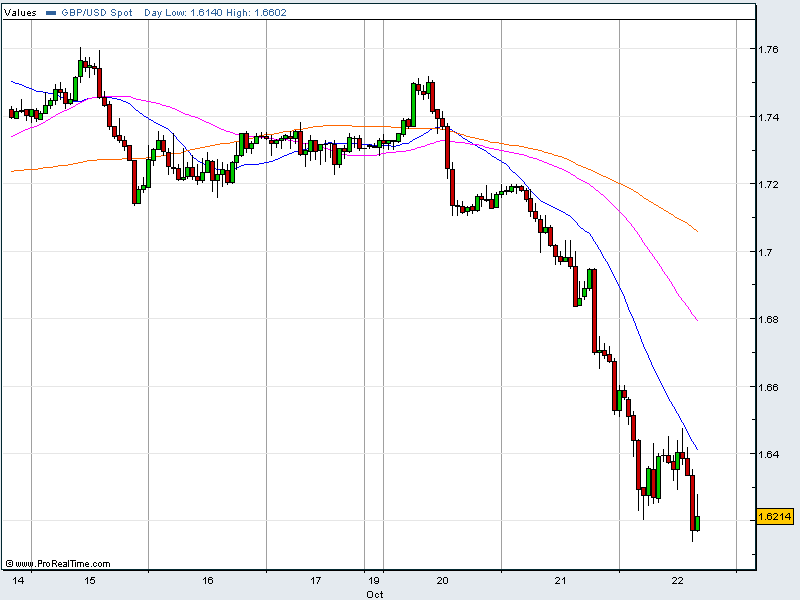Click the yellow 1.6214 current price tag
800x600 pixels.
point(775,516)
